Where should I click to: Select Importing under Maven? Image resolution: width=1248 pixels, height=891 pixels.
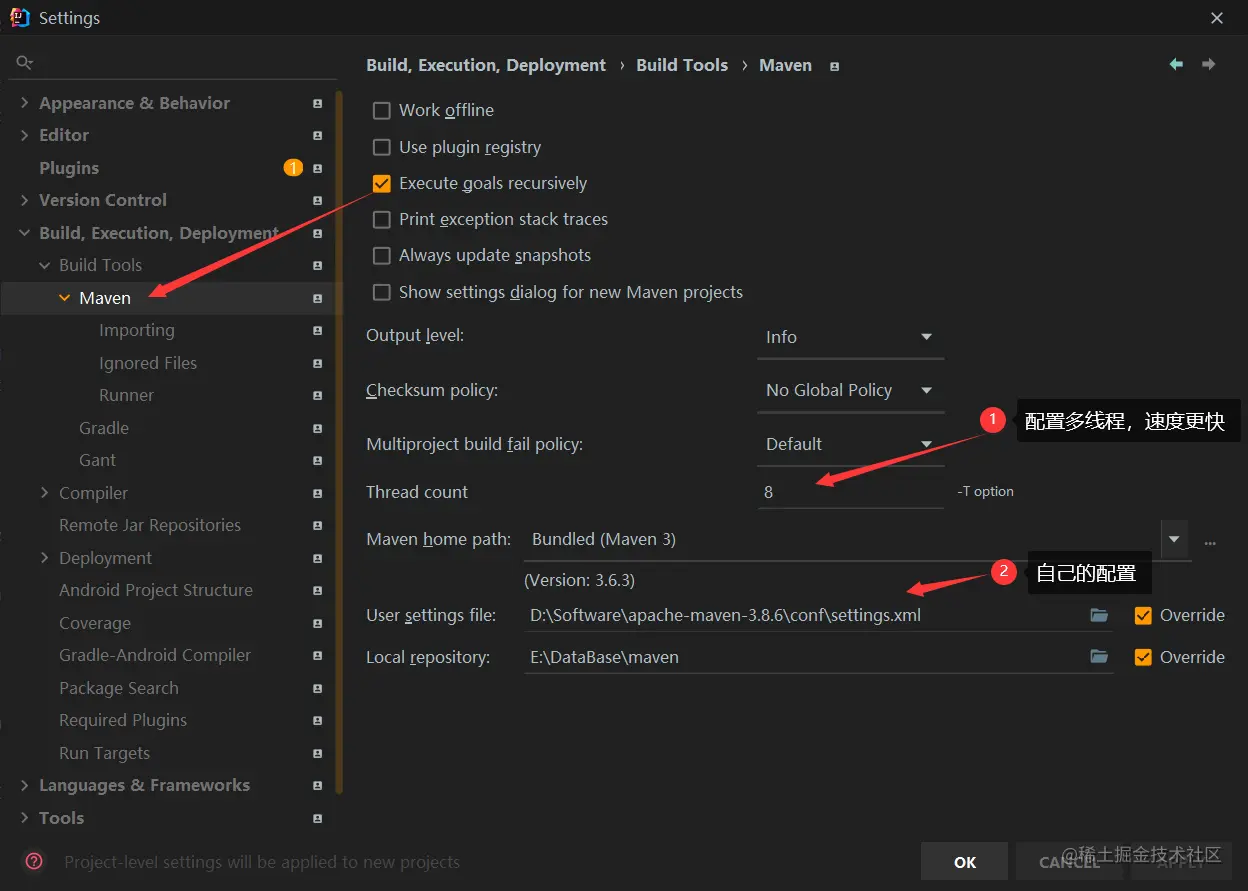pyautogui.click(x=137, y=330)
